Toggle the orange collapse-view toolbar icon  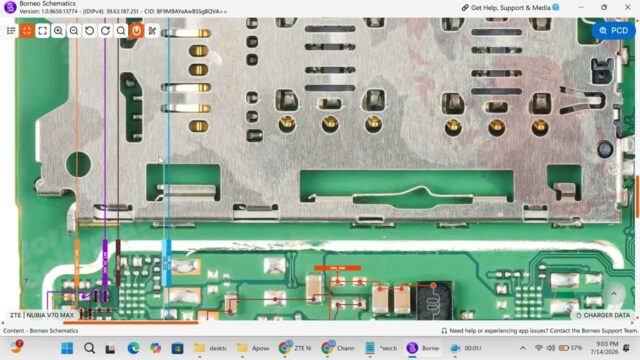(27, 31)
